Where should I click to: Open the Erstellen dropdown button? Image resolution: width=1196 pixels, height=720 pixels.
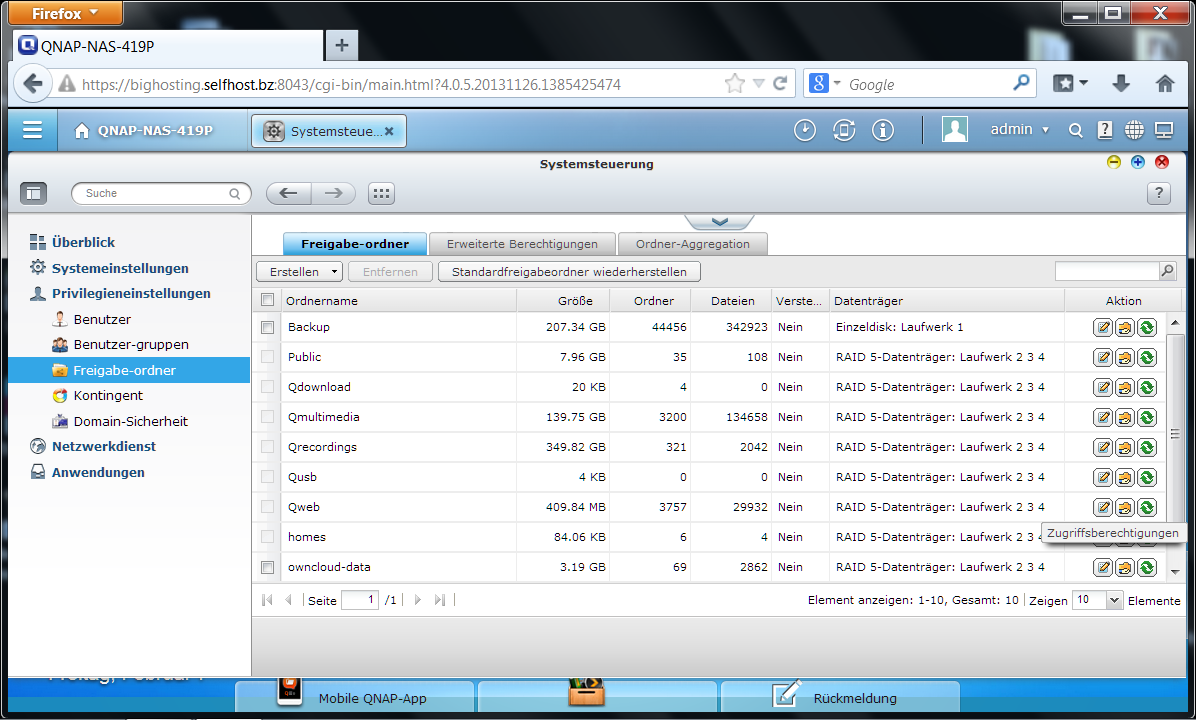pos(300,272)
